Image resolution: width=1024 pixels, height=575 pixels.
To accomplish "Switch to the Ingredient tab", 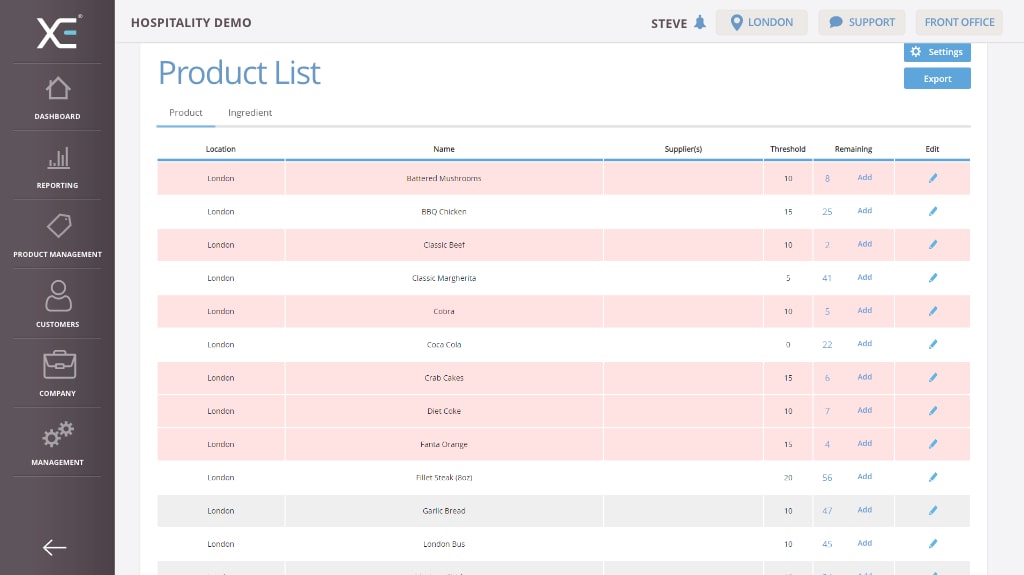I will tap(250, 113).
